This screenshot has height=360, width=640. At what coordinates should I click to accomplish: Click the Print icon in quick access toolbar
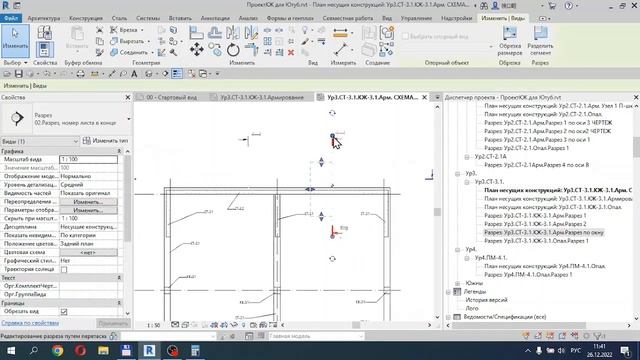(x=80, y=74)
